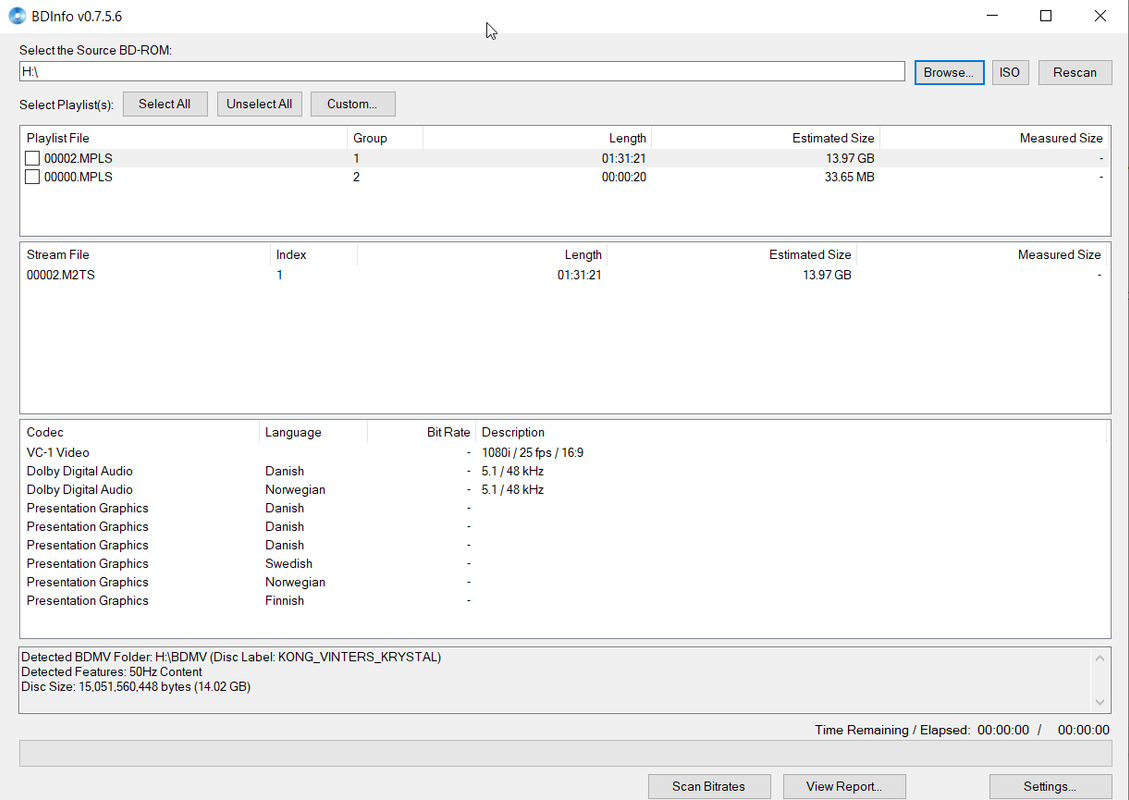Click the 1080i / 25 fps / 16:9 description

pyautogui.click(x=532, y=453)
